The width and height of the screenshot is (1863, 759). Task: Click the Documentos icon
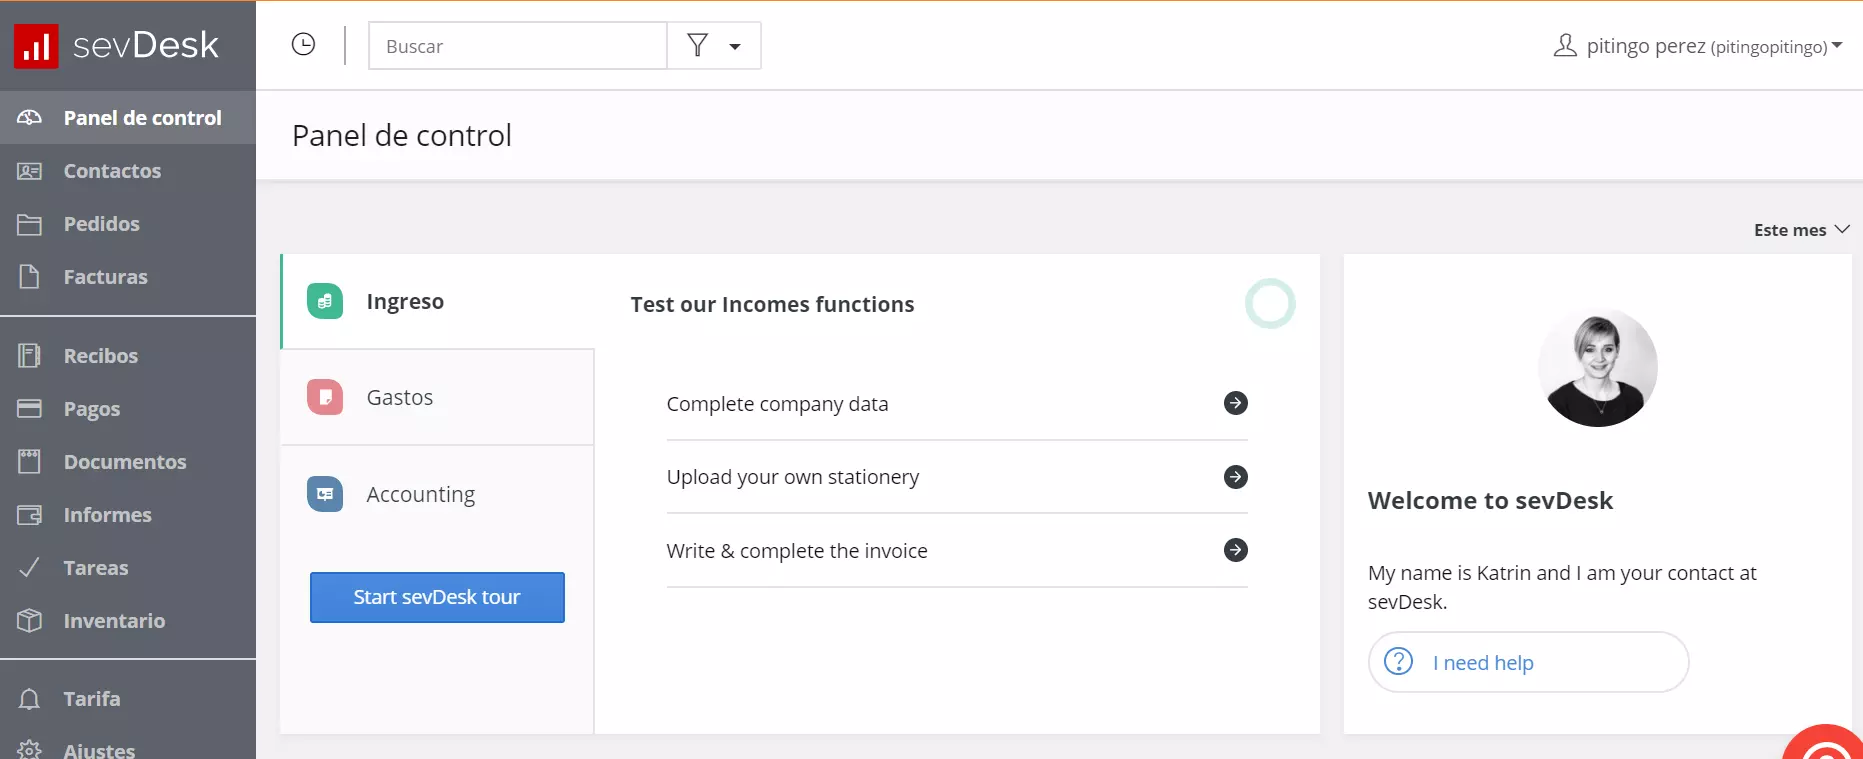pyautogui.click(x=30, y=462)
